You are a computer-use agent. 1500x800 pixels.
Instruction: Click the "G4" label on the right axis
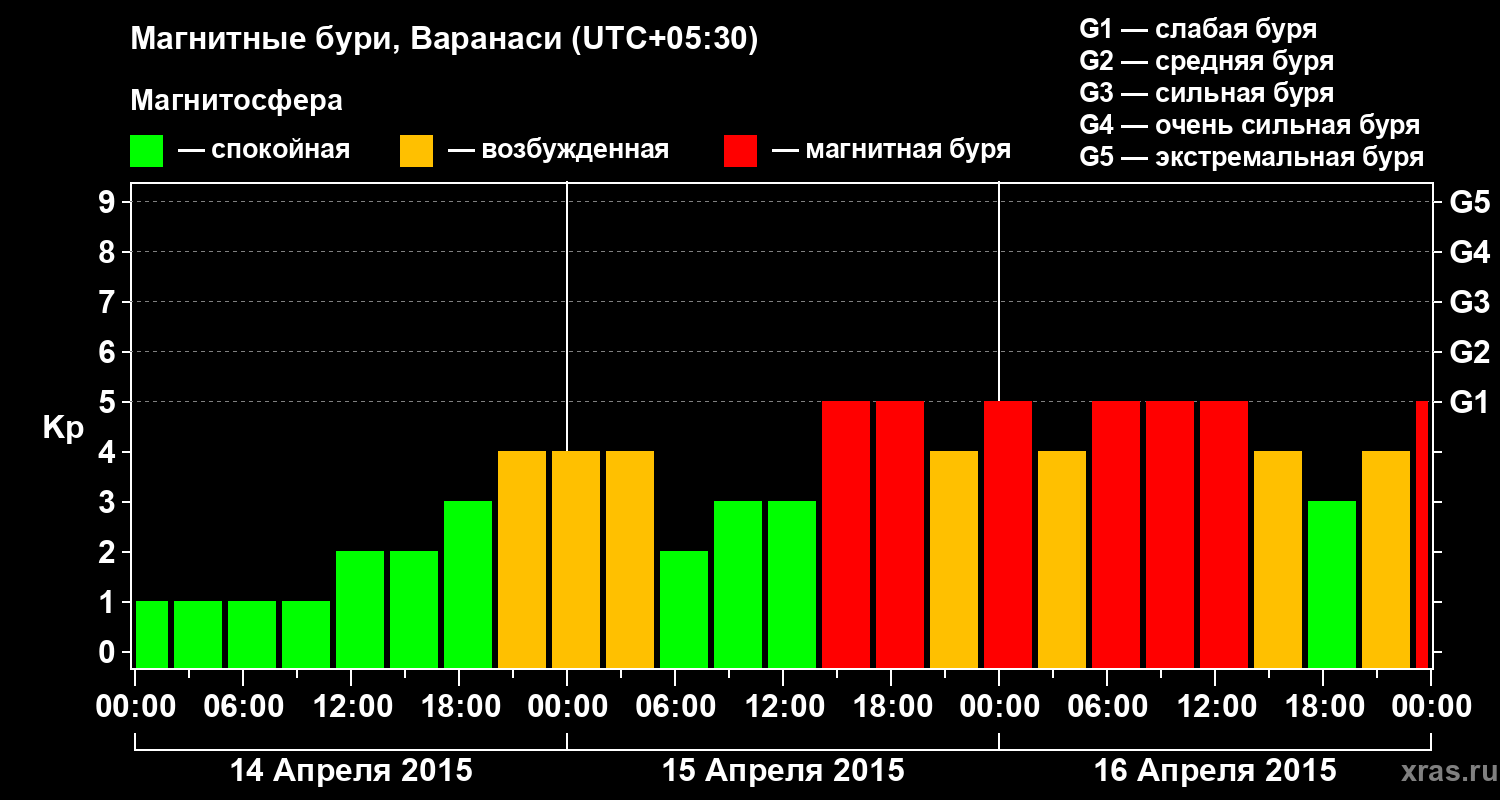(1469, 252)
